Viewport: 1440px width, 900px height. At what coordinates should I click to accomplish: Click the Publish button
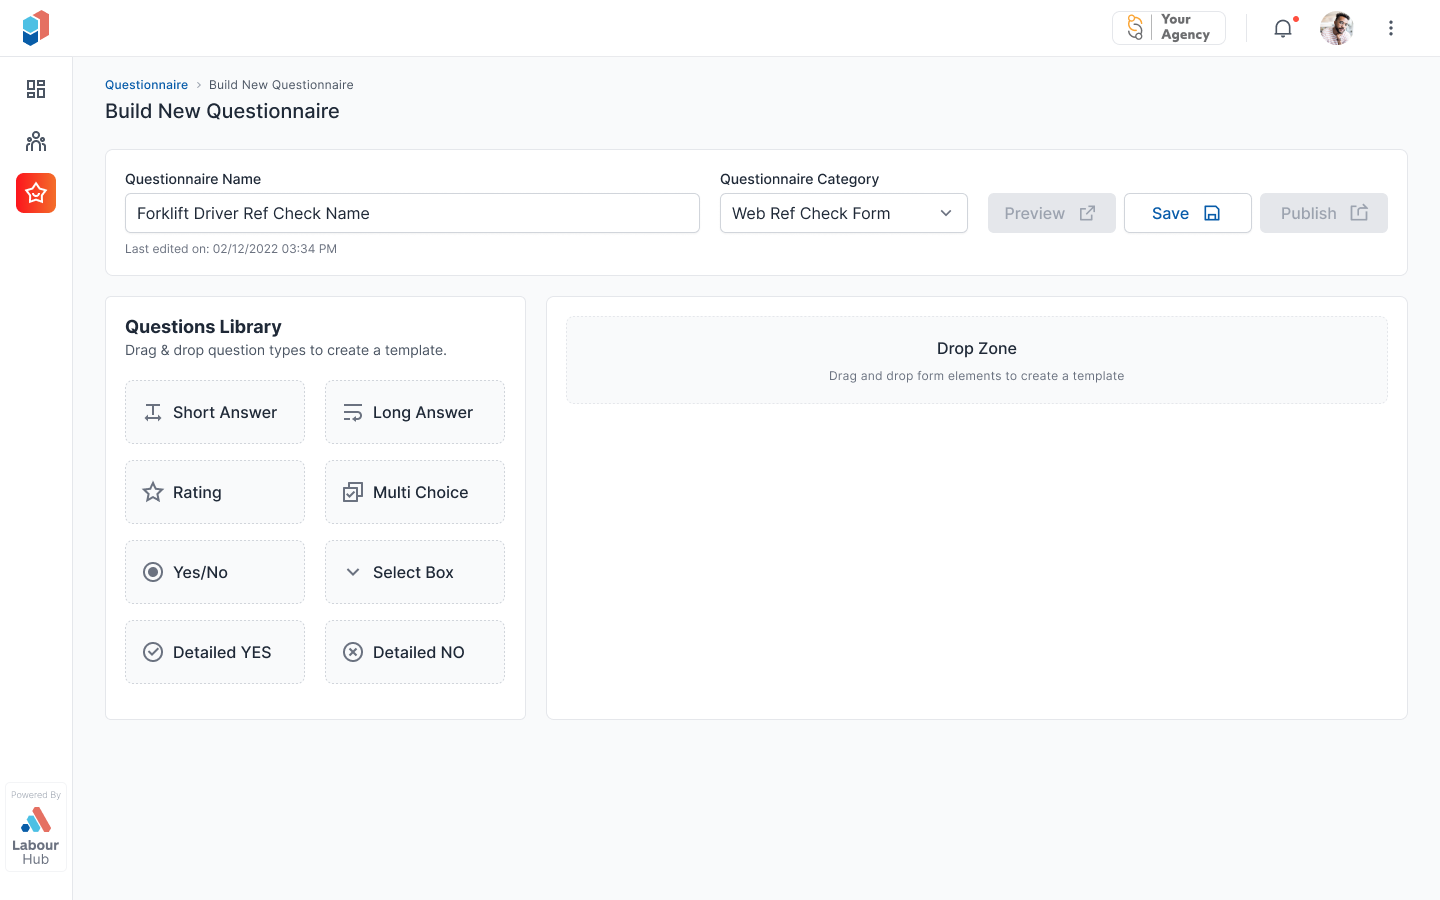pos(1324,213)
